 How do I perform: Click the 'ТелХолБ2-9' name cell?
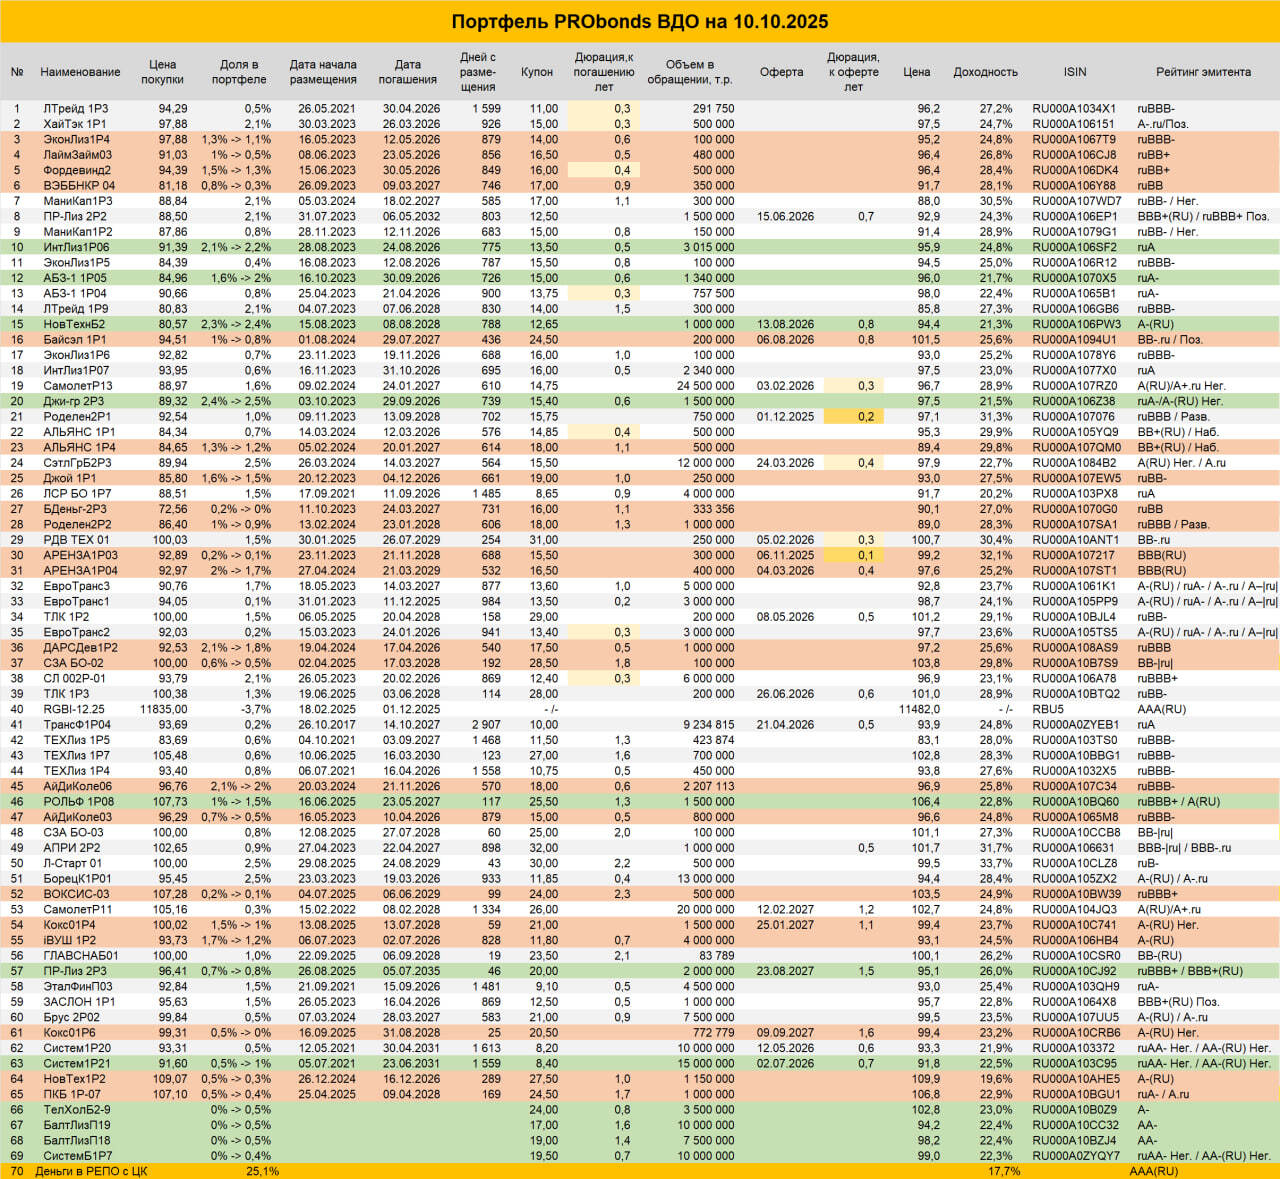coord(77,1110)
